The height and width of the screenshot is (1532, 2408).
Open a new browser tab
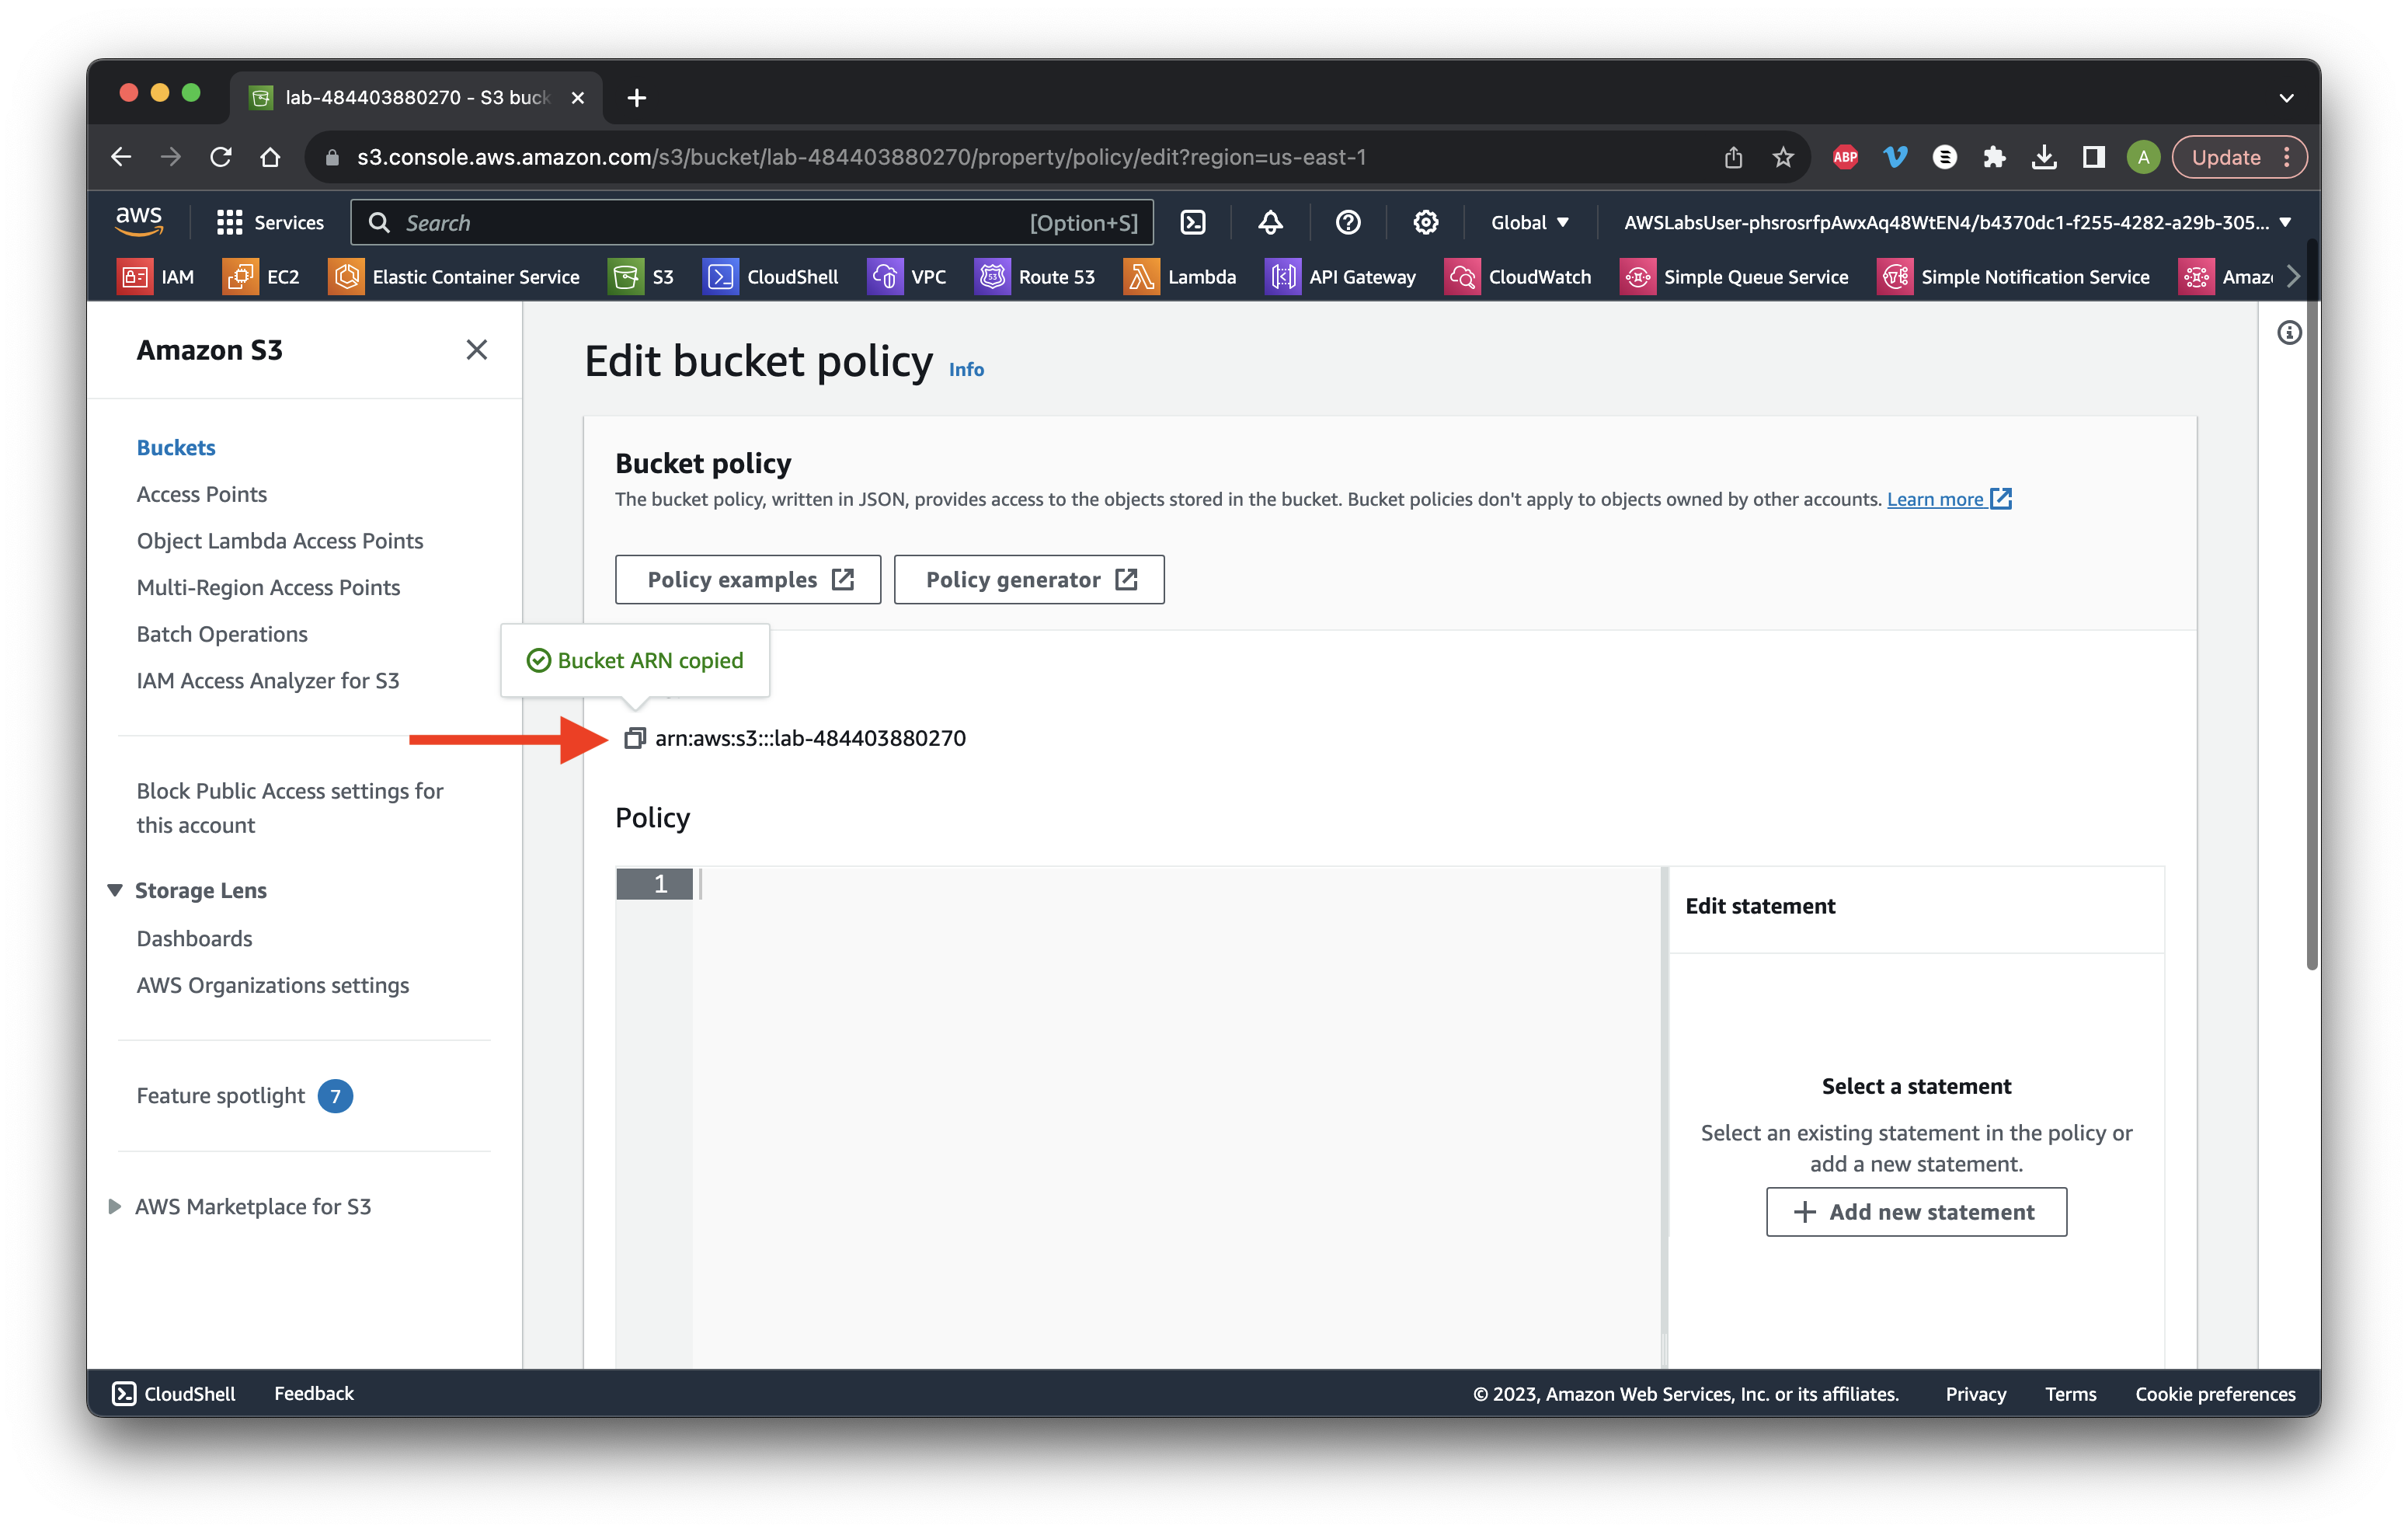[637, 97]
